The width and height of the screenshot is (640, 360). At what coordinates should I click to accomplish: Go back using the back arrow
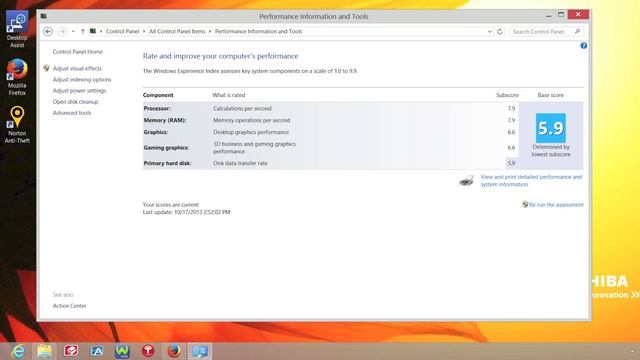coord(48,31)
